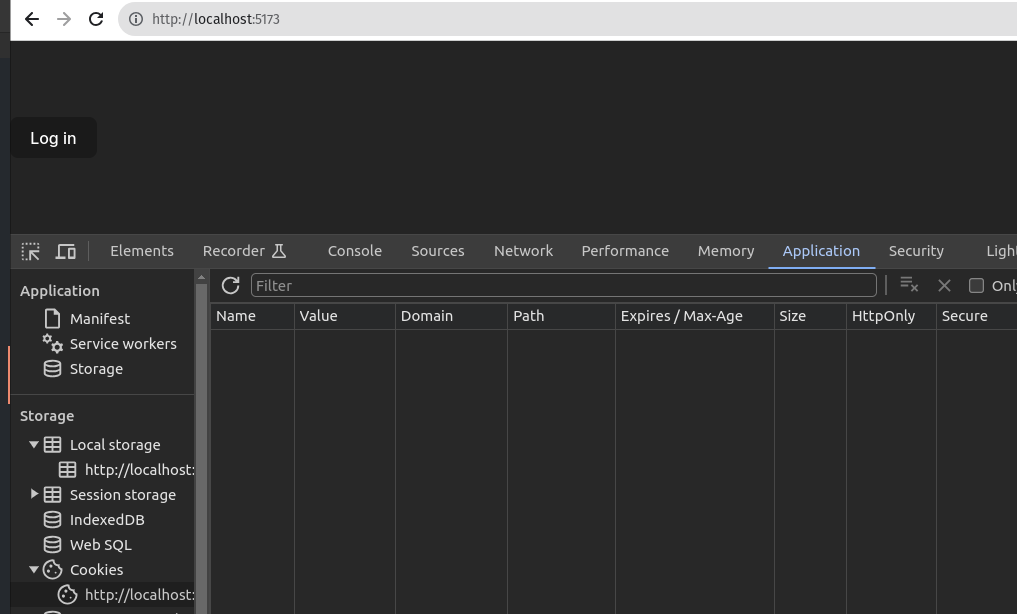
Task: Click the Cookies cookie icon
Action: click(53, 570)
